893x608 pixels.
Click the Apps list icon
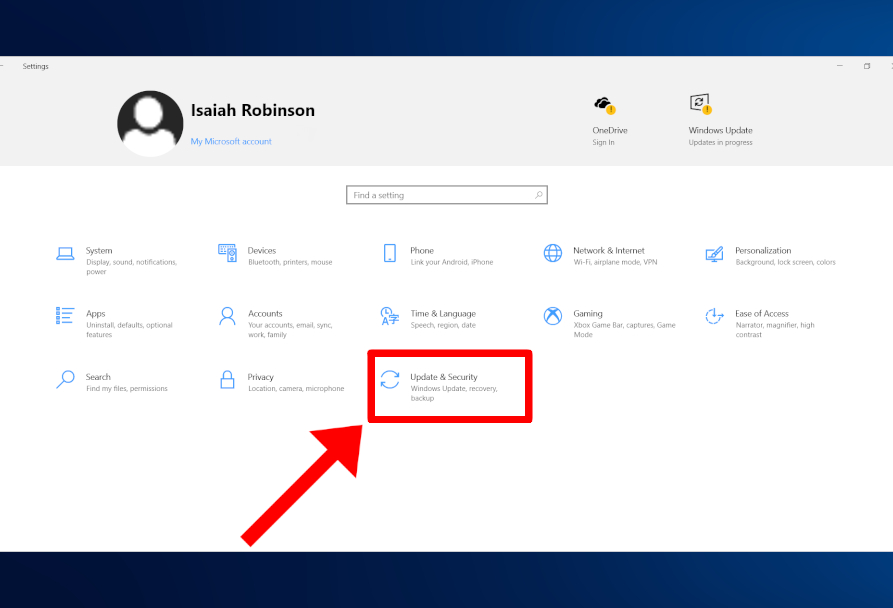pos(65,316)
